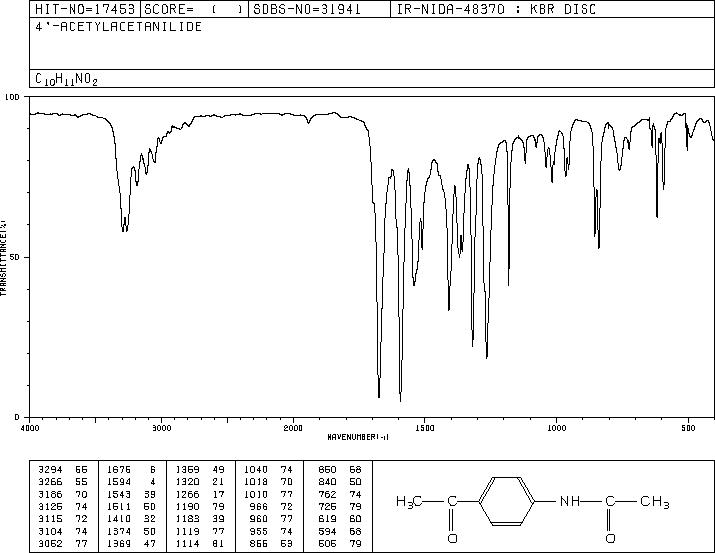The image size is (715, 553).
Task: Click the 0 tick label on transmittance axis
Action: (x=17, y=417)
